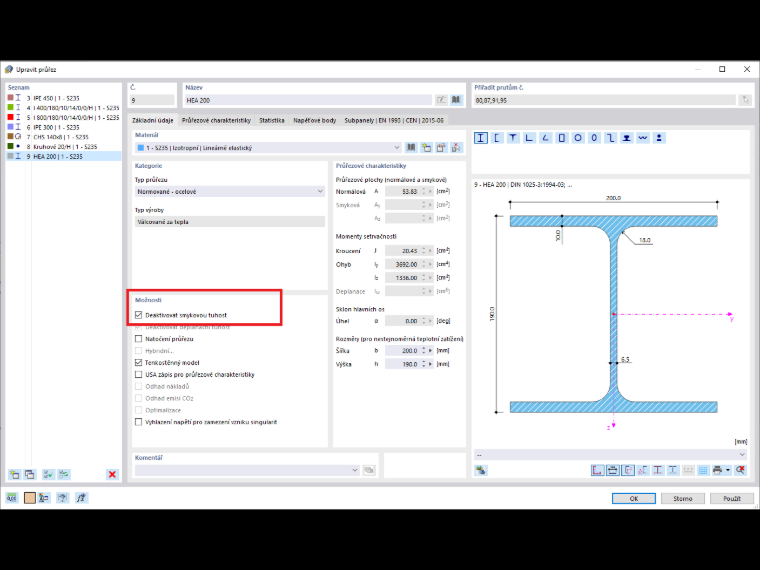Open units and decimal places icon
The height and width of the screenshot is (570, 760).
click(12, 498)
